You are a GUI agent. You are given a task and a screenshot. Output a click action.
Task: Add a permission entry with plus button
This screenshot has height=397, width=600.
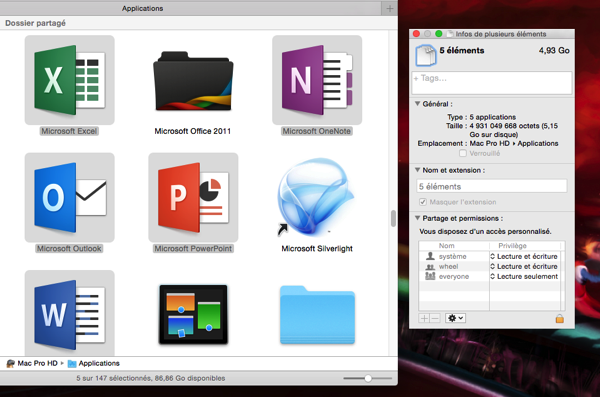click(424, 318)
